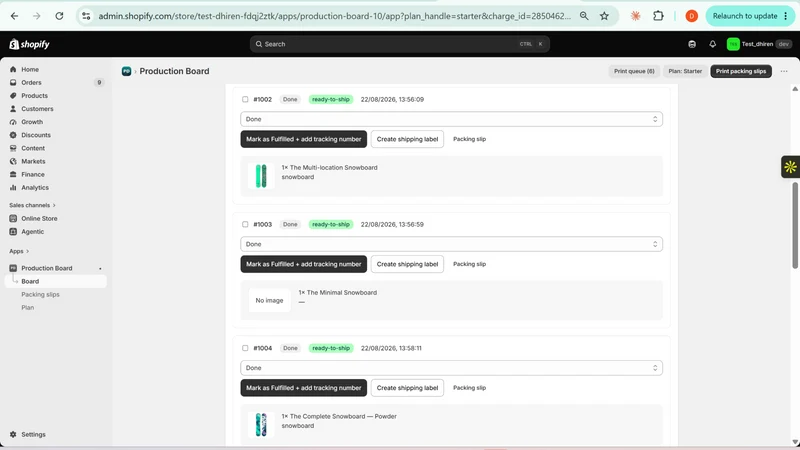Reload the page with refresh icon
Image resolution: width=800 pixels, height=450 pixels.
[x=59, y=16]
